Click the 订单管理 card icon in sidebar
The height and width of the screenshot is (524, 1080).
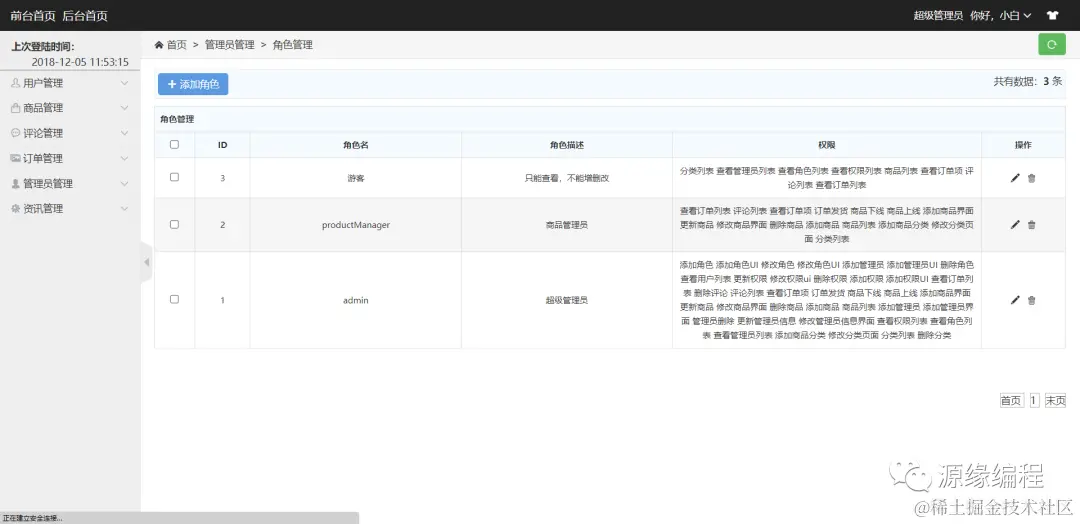click(15, 158)
